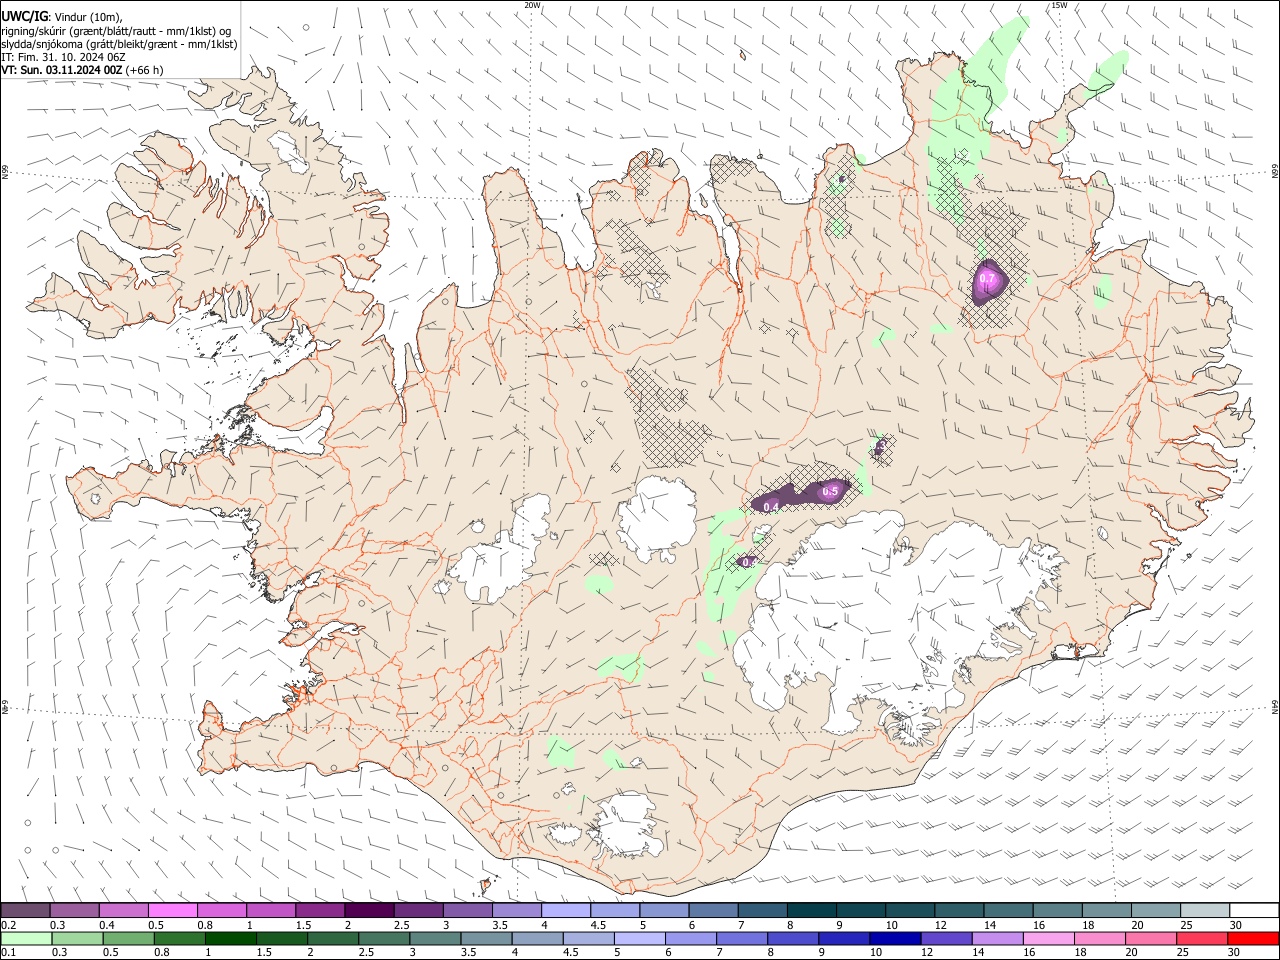Click the light grey top-row swatch labeled 25
This screenshot has height=960, width=1280.
pos(1205,910)
